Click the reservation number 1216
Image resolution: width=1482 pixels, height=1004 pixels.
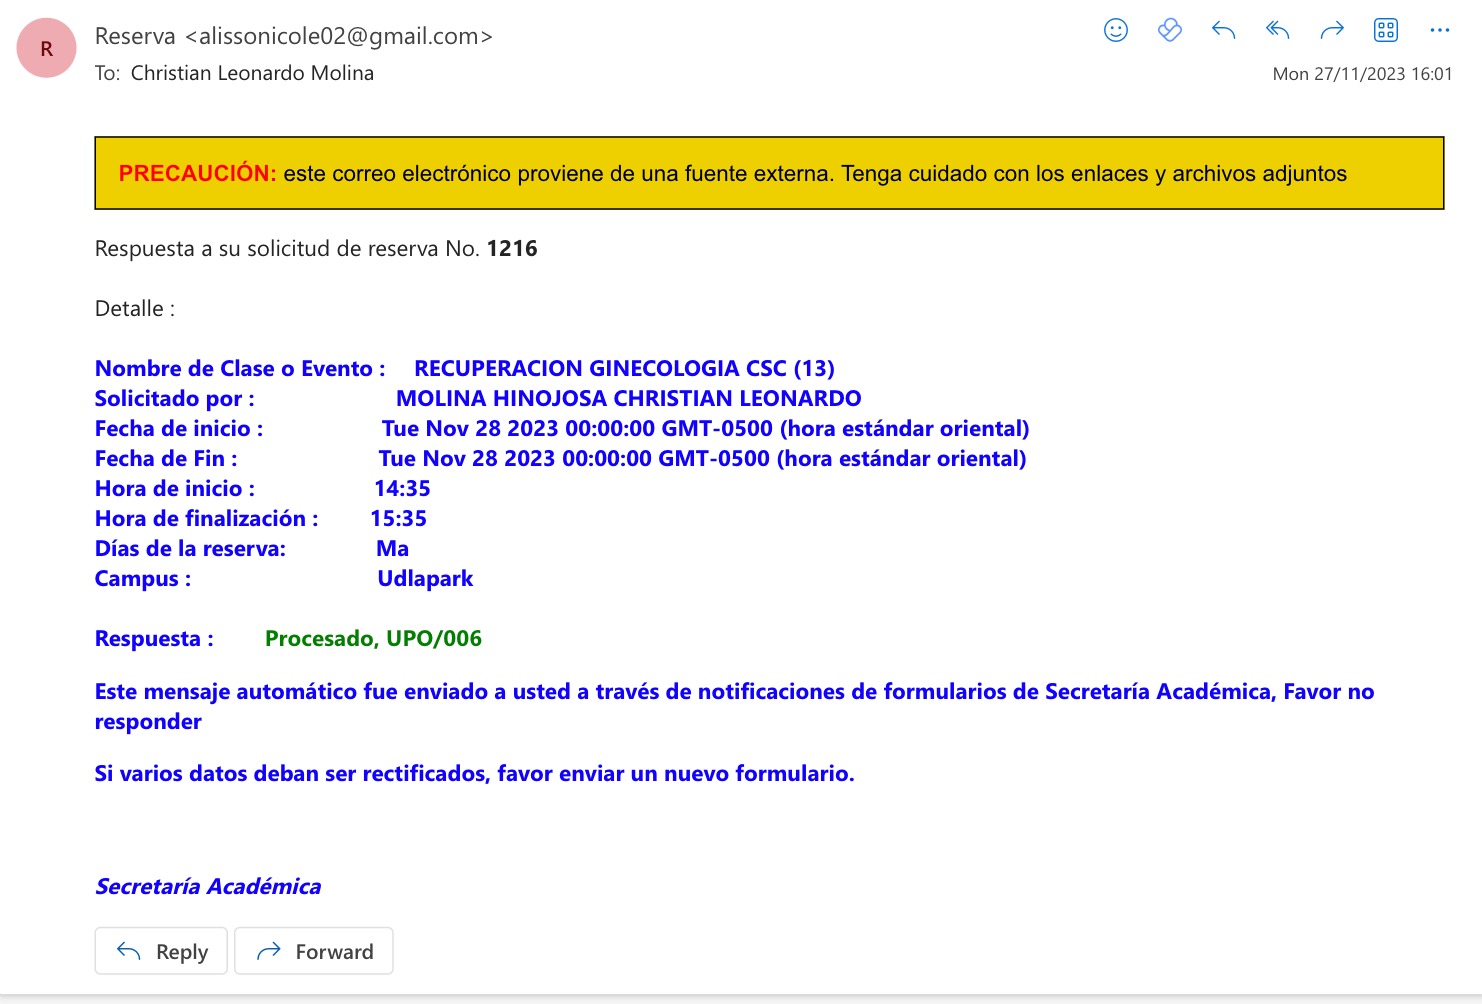(512, 249)
